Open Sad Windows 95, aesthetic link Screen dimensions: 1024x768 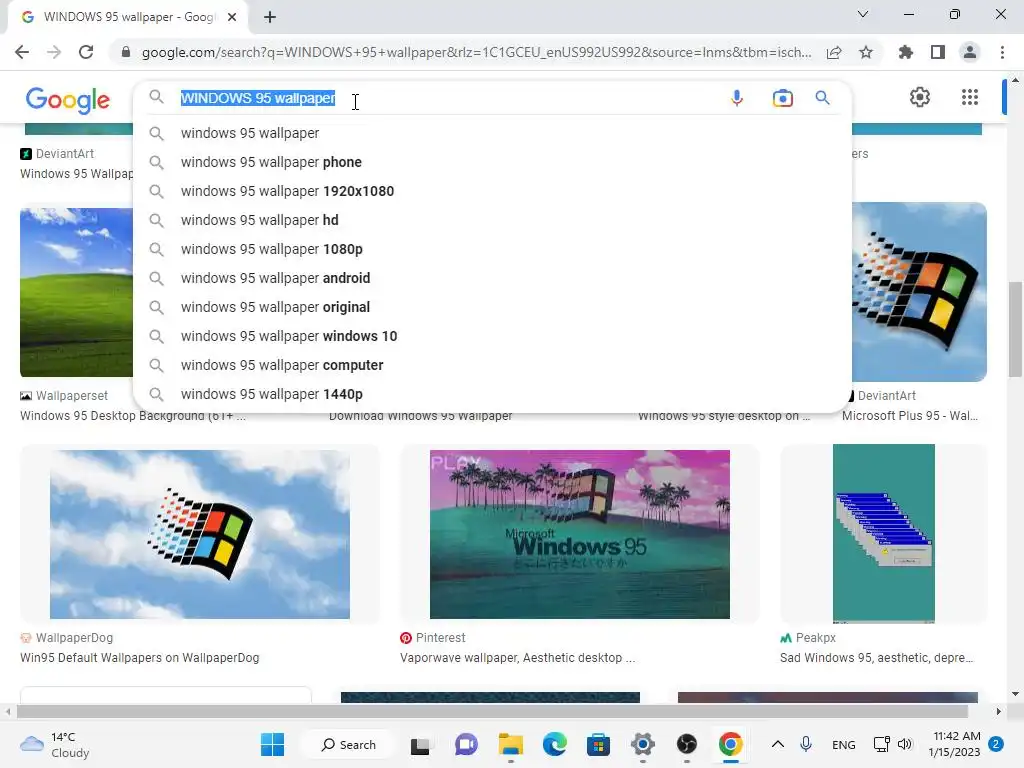[x=876, y=658]
